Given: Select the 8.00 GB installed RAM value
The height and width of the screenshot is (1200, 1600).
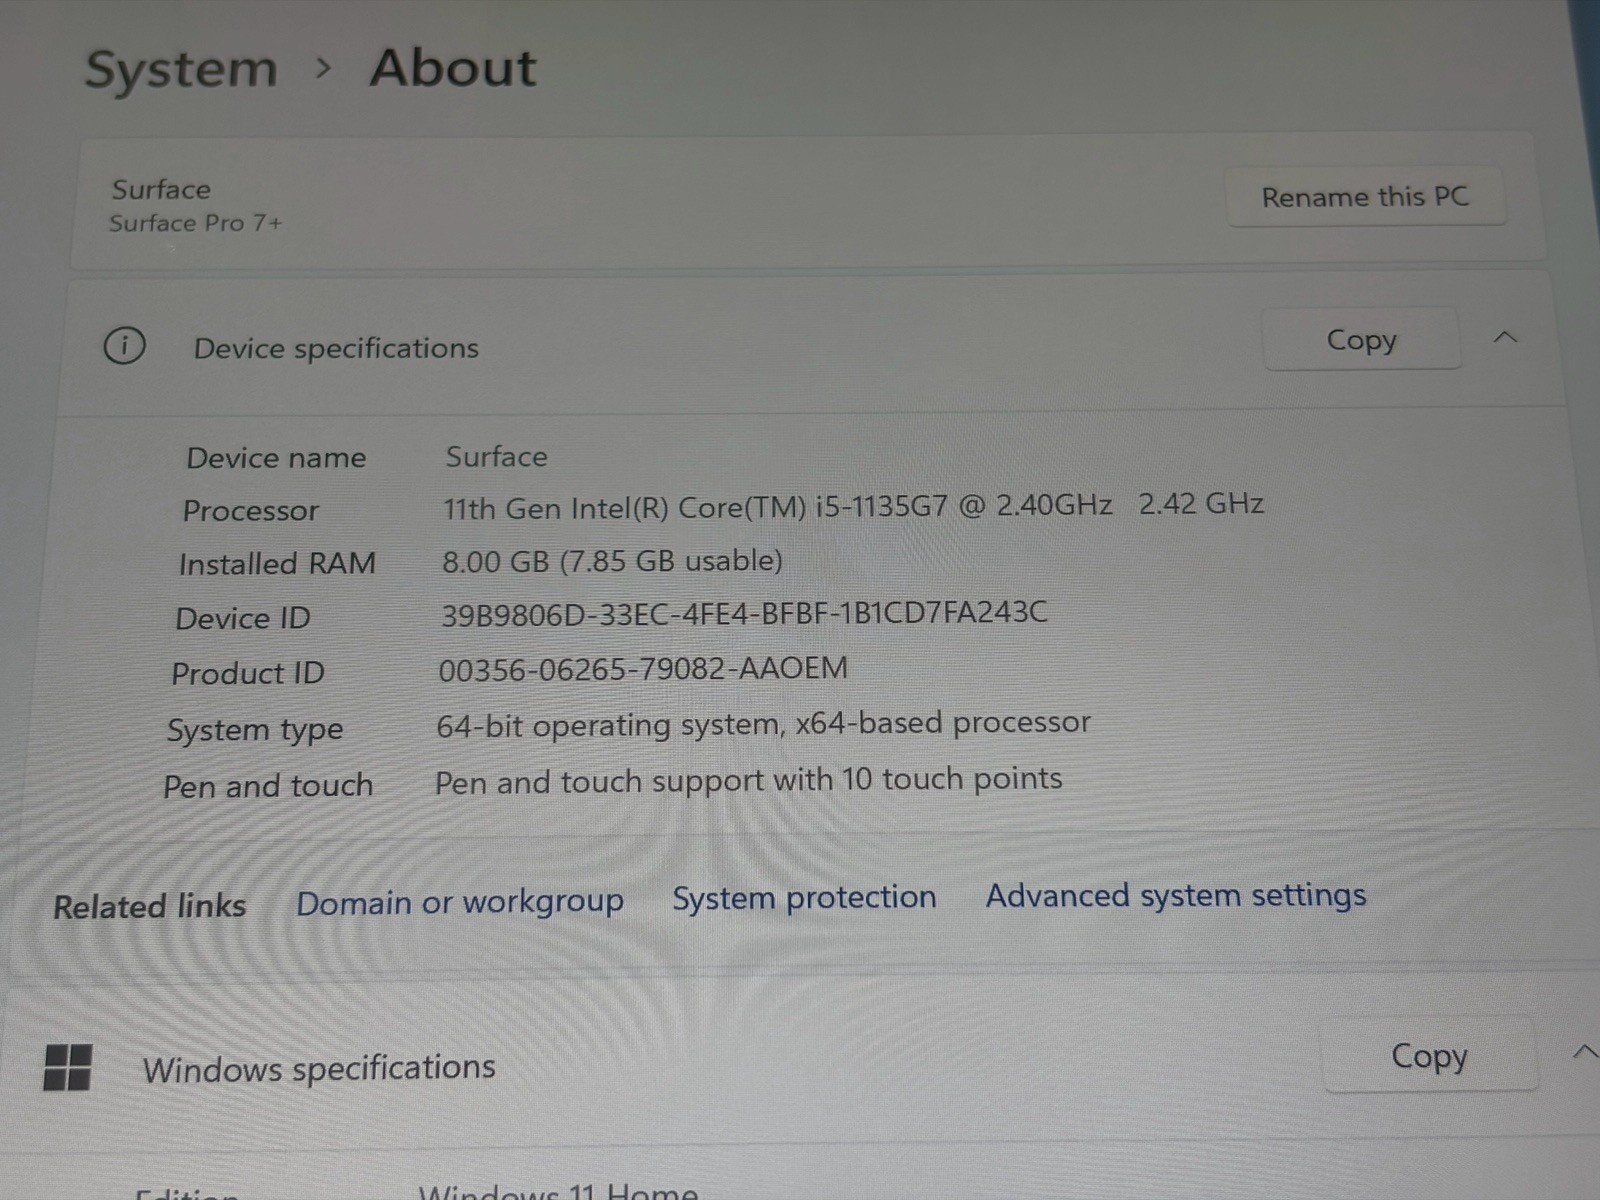Looking at the screenshot, I should click(x=612, y=561).
